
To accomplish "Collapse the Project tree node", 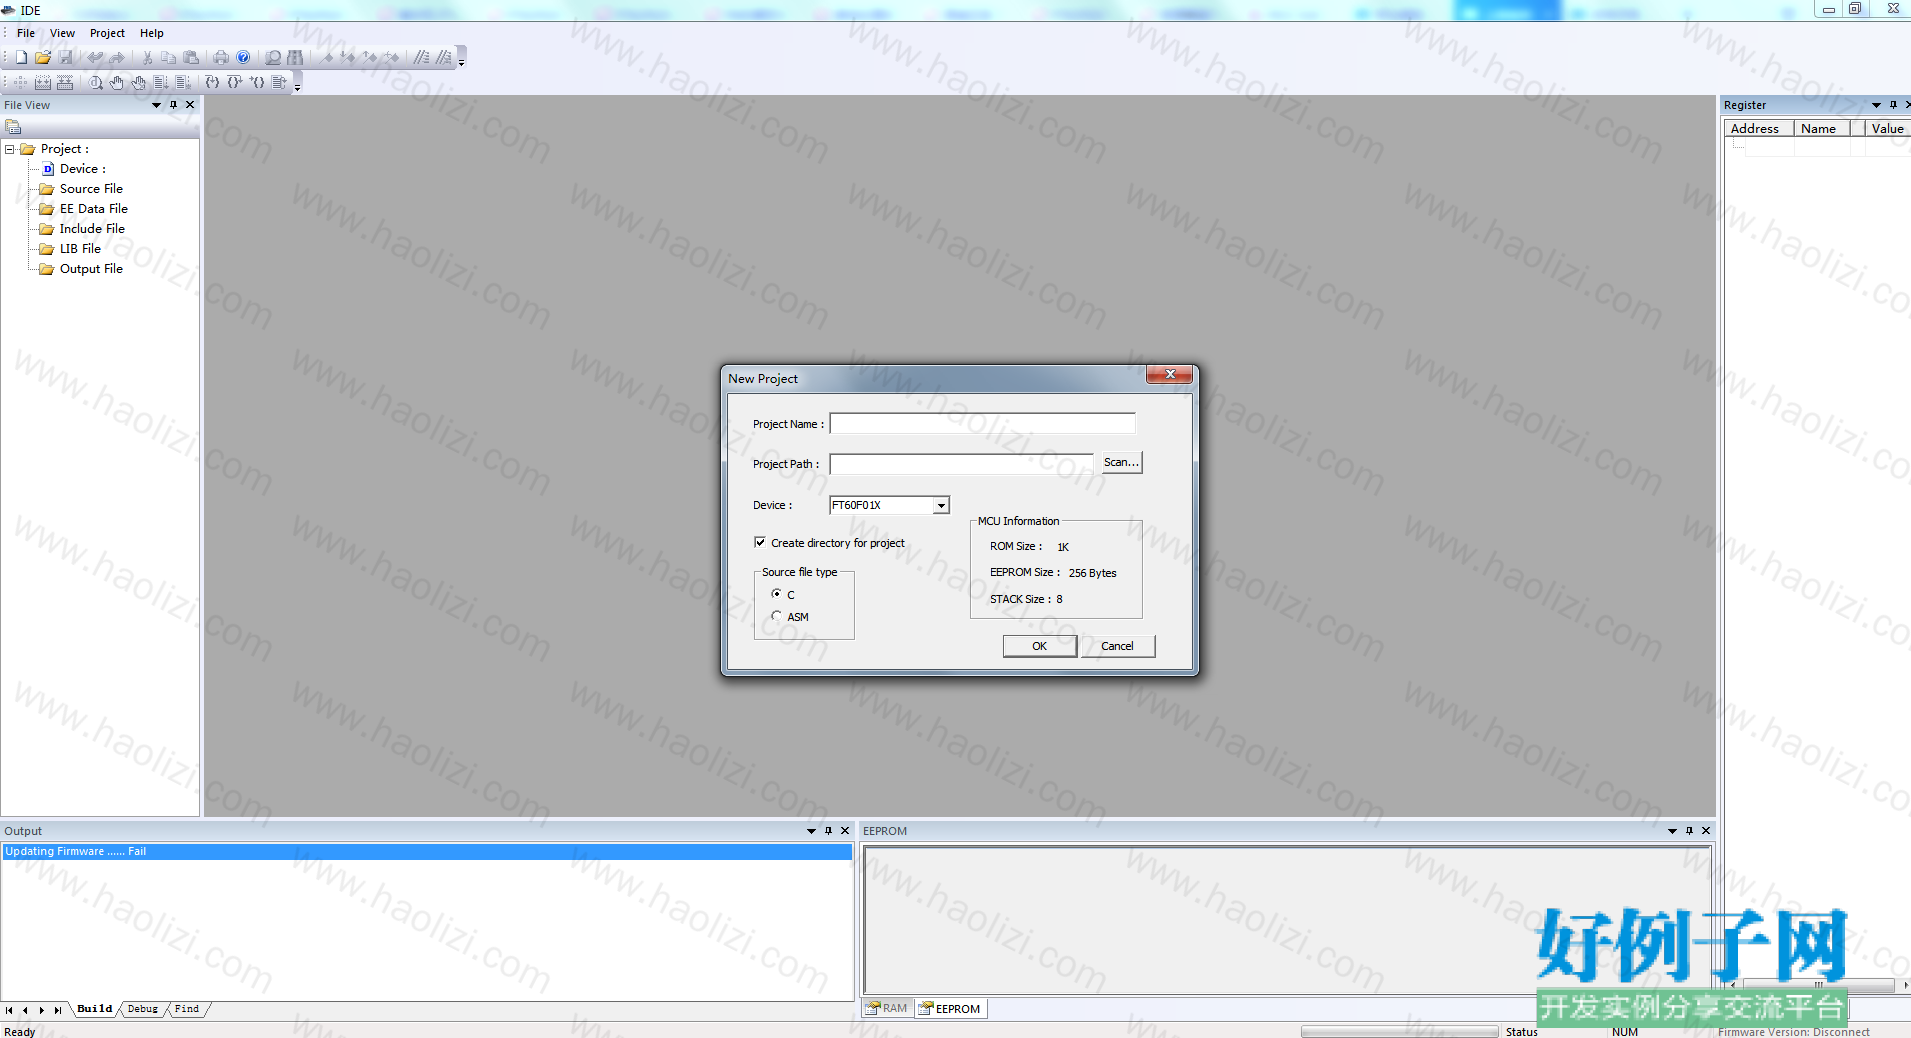I will click(x=10, y=149).
